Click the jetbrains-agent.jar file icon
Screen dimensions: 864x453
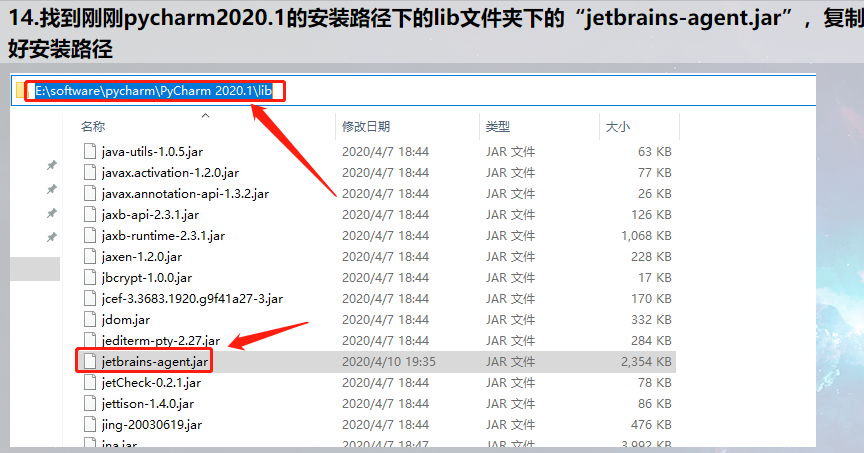click(x=90, y=361)
